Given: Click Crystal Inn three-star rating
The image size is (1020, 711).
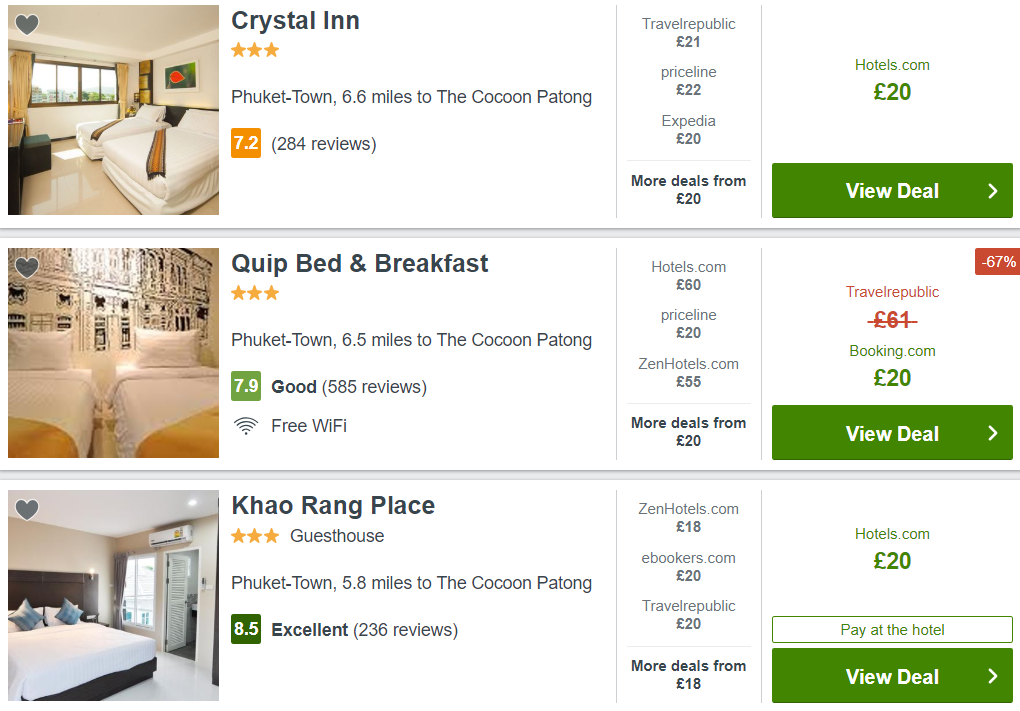Looking at the screenshot, I should (x=255, y=50).
